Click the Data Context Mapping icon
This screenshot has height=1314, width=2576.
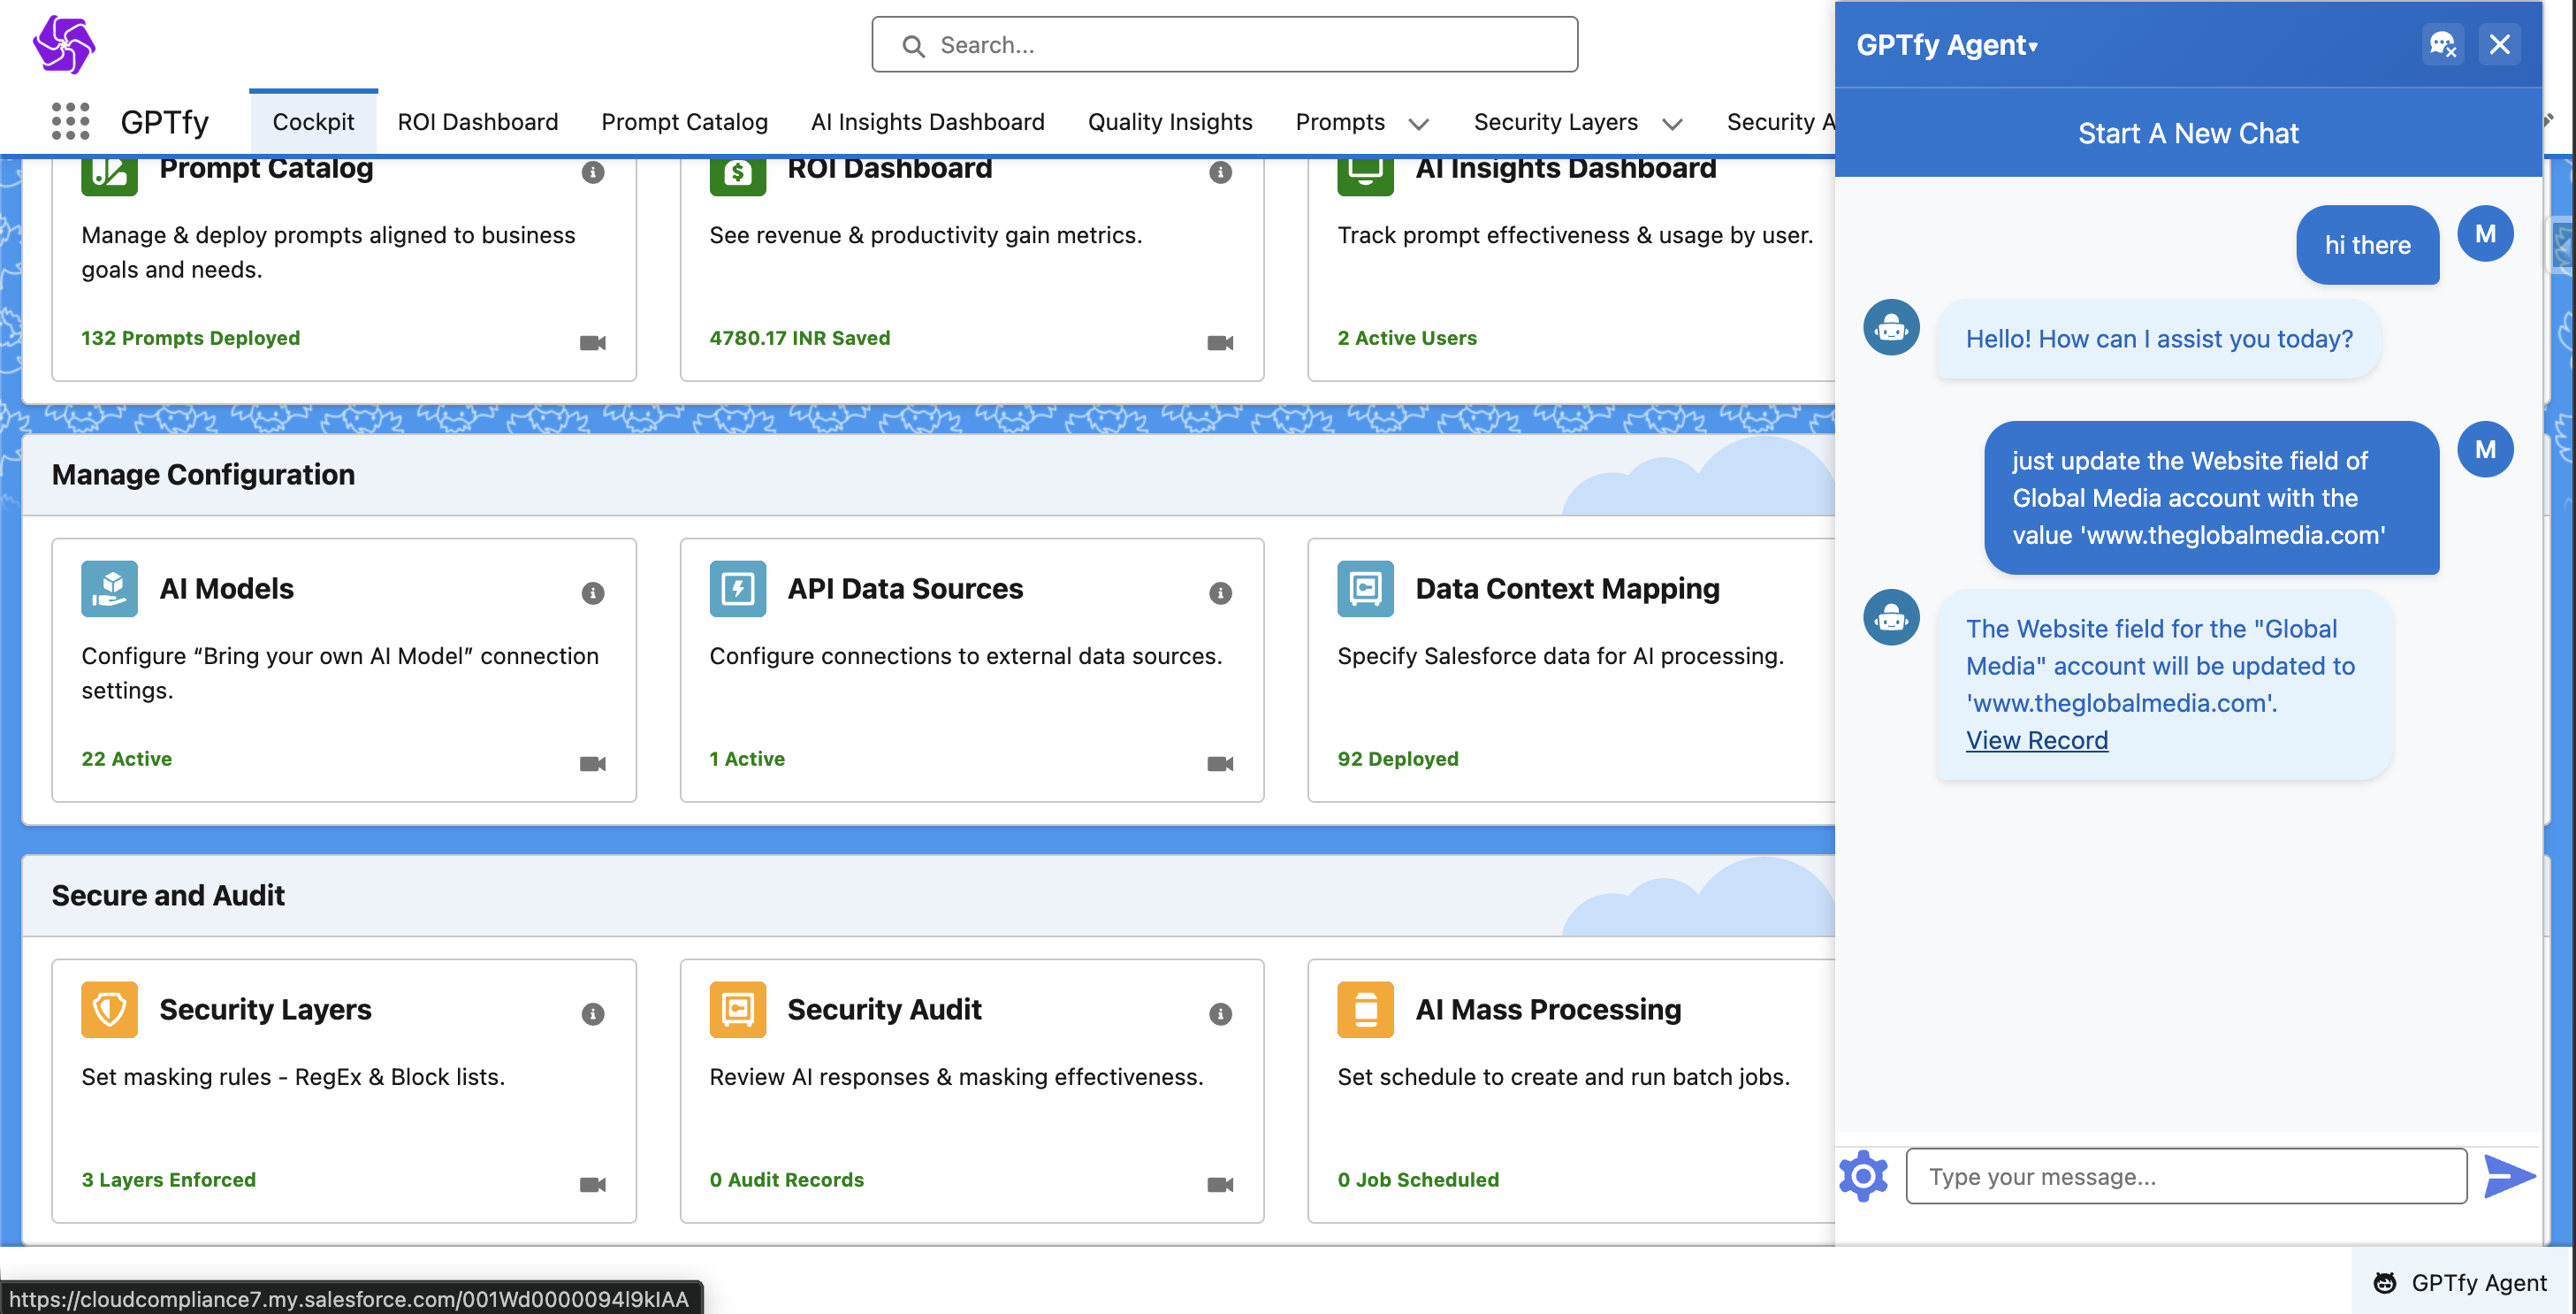1364,588
